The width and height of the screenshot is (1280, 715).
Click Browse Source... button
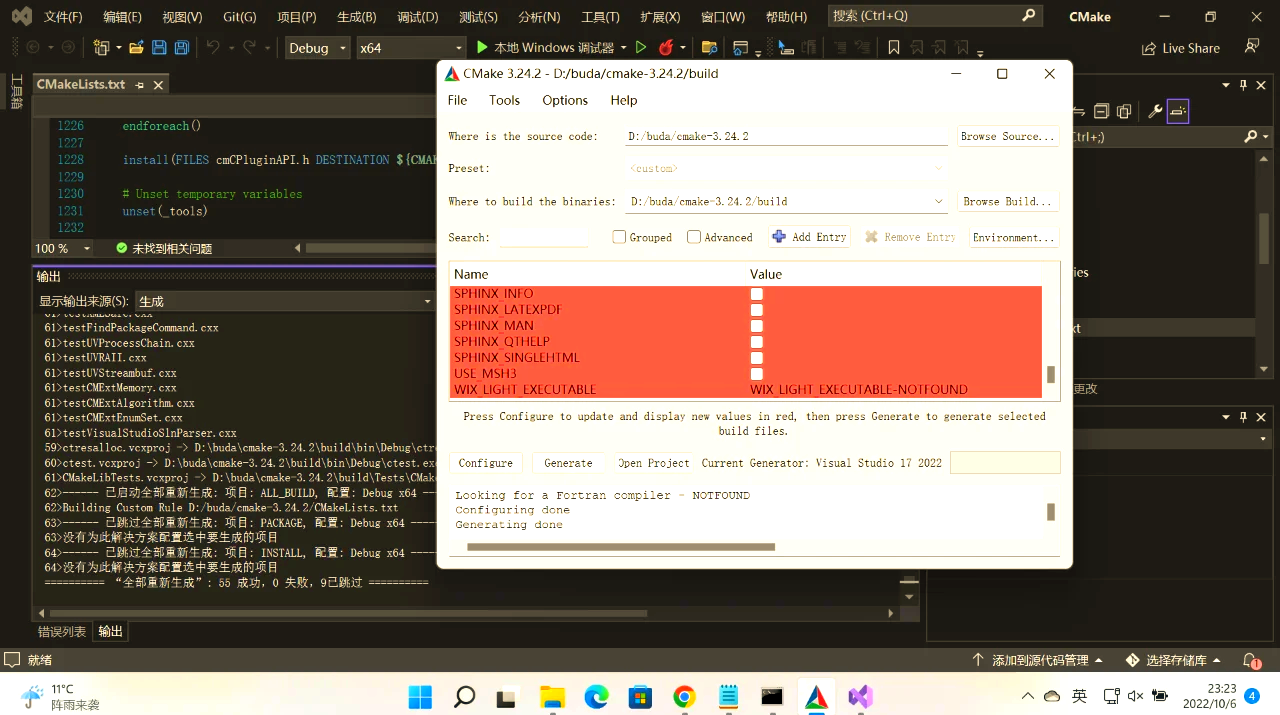[x=1008, y=136]
